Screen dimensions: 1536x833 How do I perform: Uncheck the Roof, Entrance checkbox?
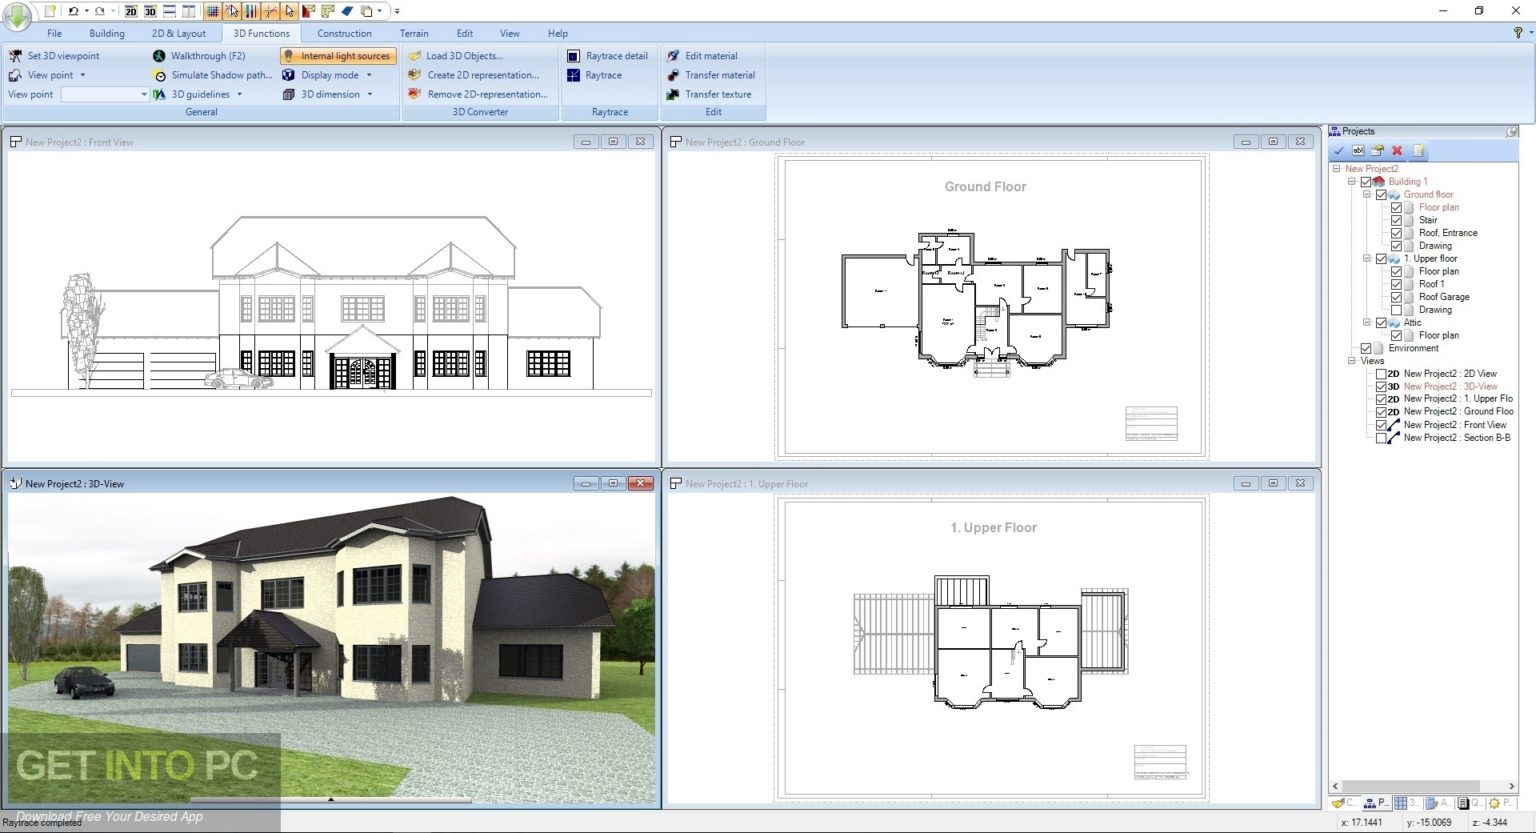click(x=1396, y=233)
